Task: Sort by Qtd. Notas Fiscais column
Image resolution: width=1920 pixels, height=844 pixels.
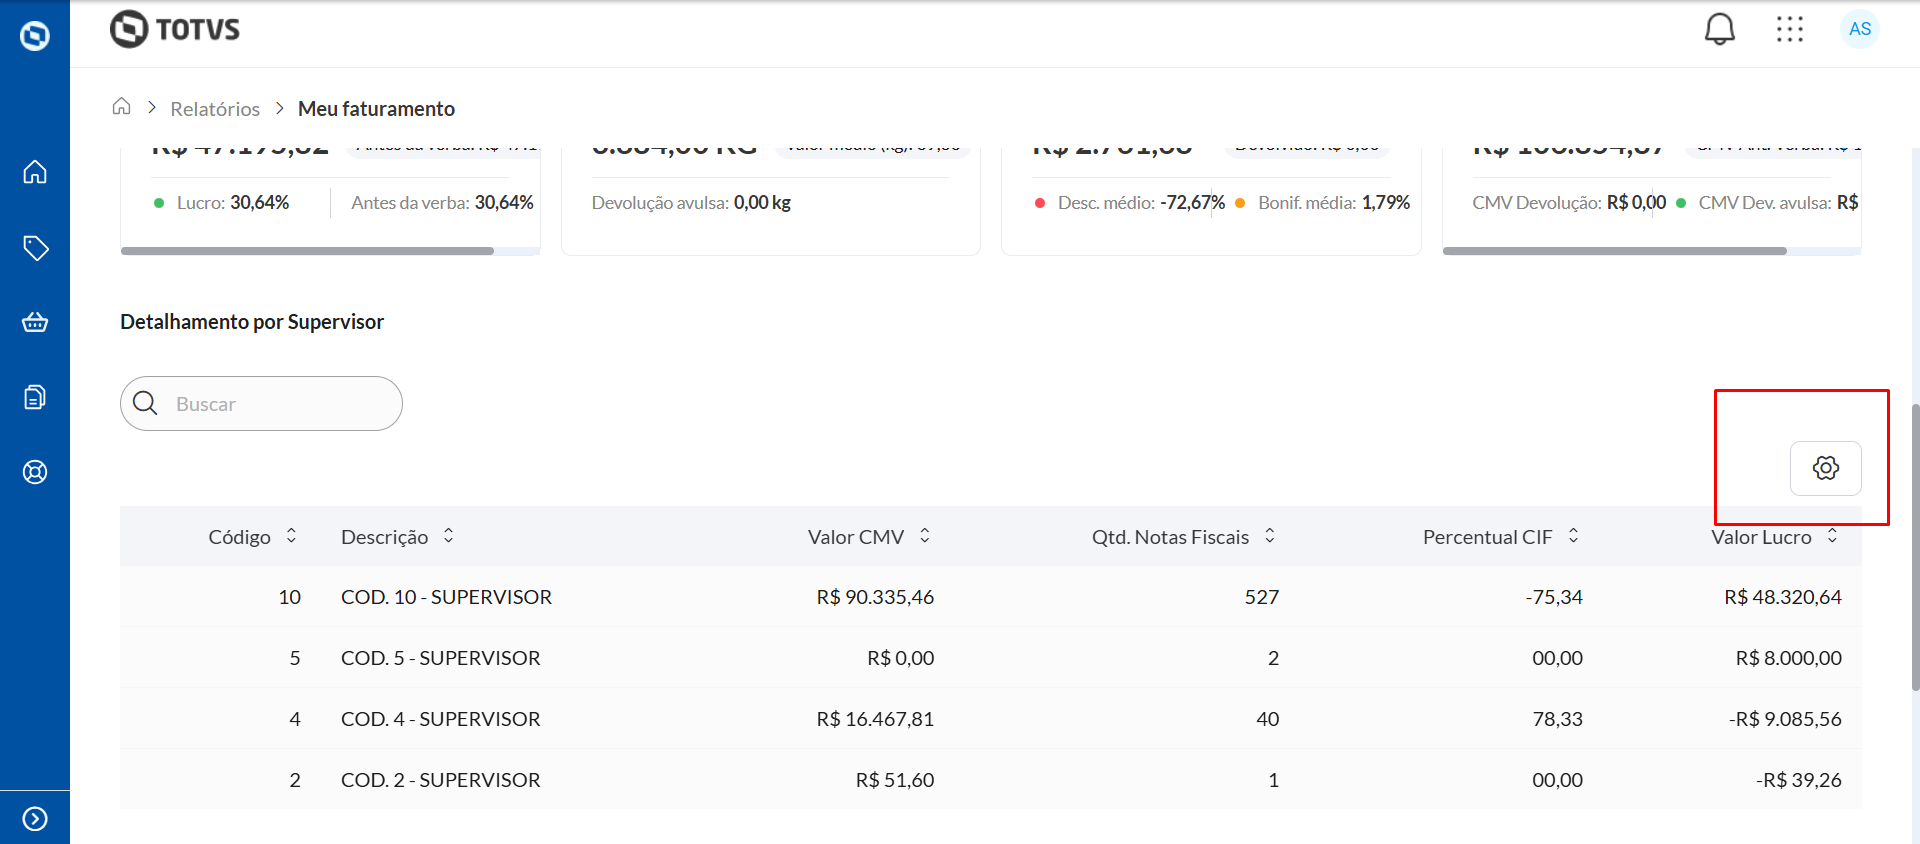Action: pos(1270,536)
